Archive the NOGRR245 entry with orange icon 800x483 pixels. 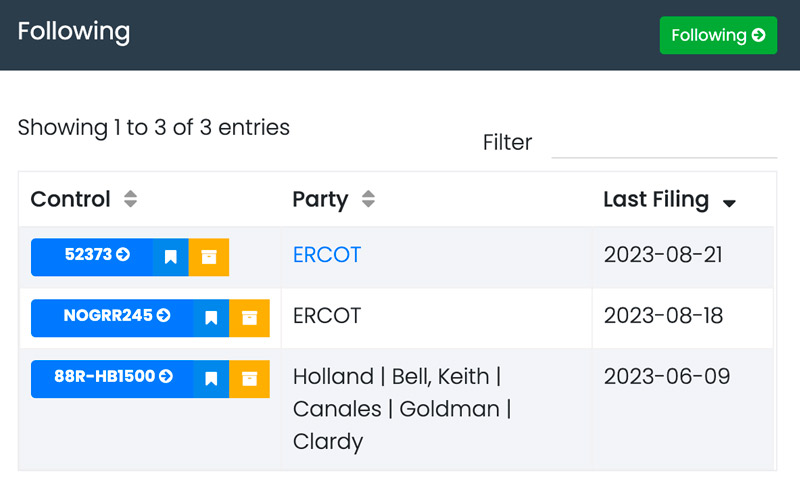[249, 318]
